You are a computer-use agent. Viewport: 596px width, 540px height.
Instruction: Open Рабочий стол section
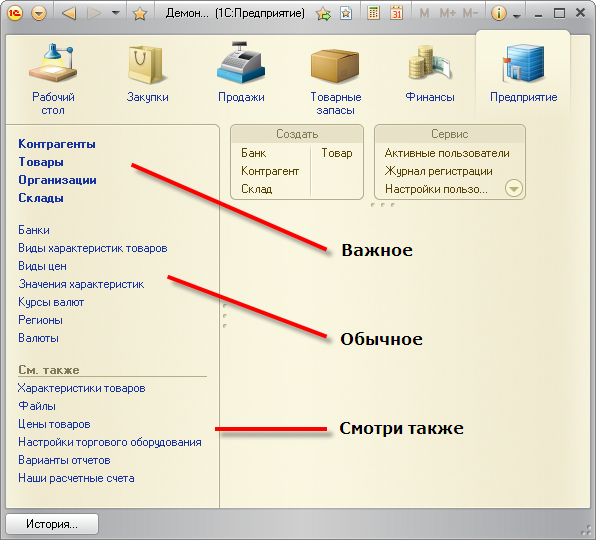pyautogui.click(x=53, y=79)
